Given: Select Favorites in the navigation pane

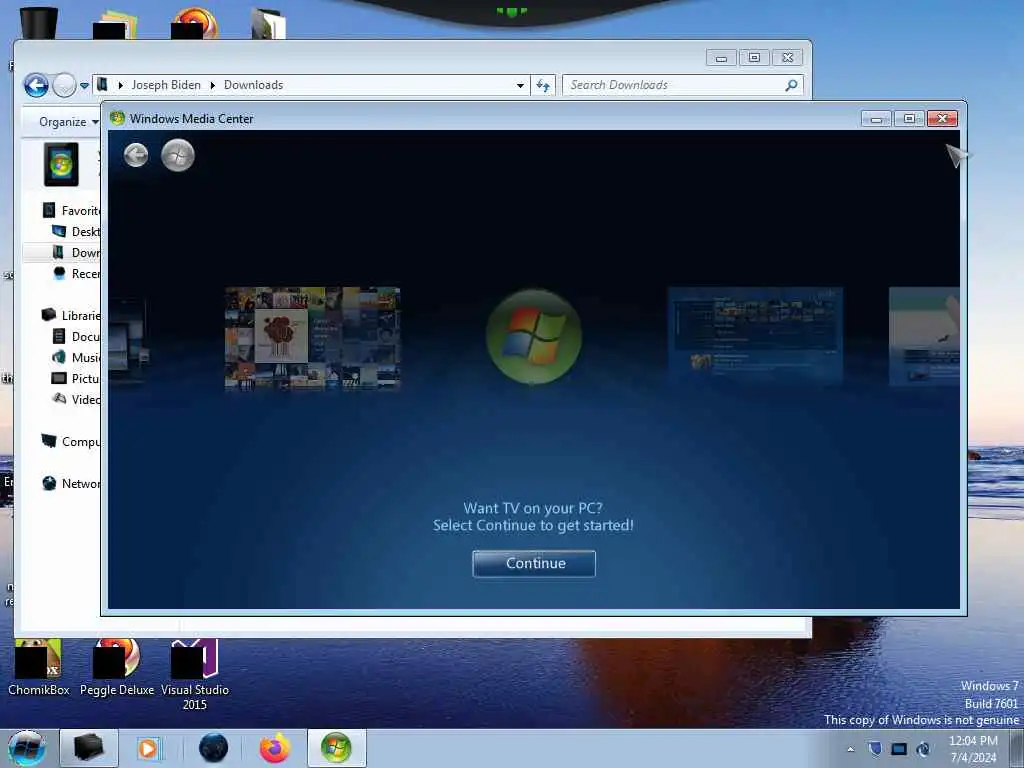Looking at the screenshot, I should click(71, 210).
